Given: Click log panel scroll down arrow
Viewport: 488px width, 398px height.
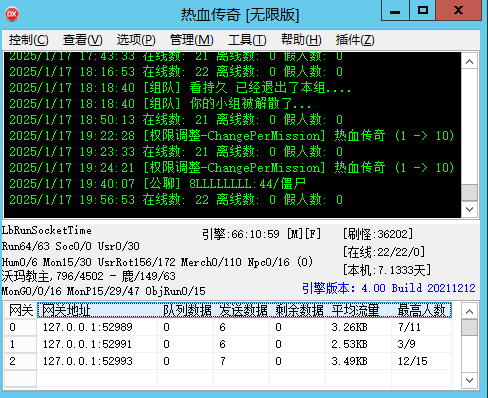Looking at the screenshot, I should 469,209.
